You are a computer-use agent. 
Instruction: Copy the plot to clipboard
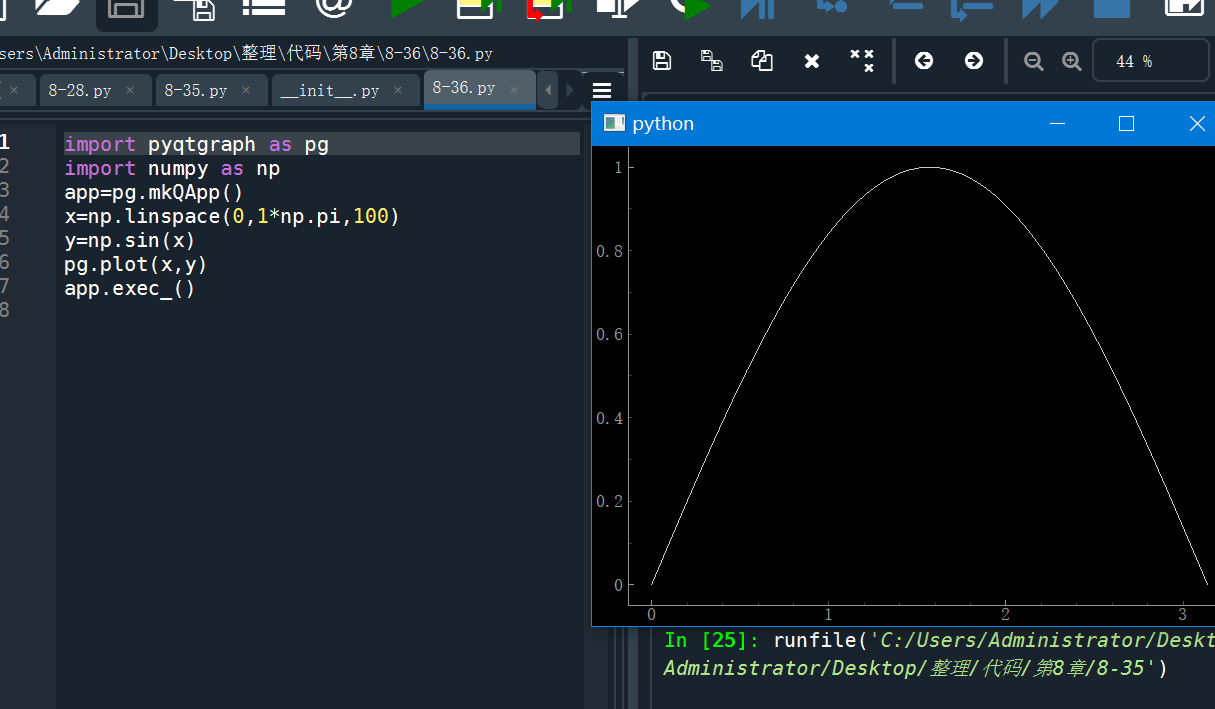762,61
